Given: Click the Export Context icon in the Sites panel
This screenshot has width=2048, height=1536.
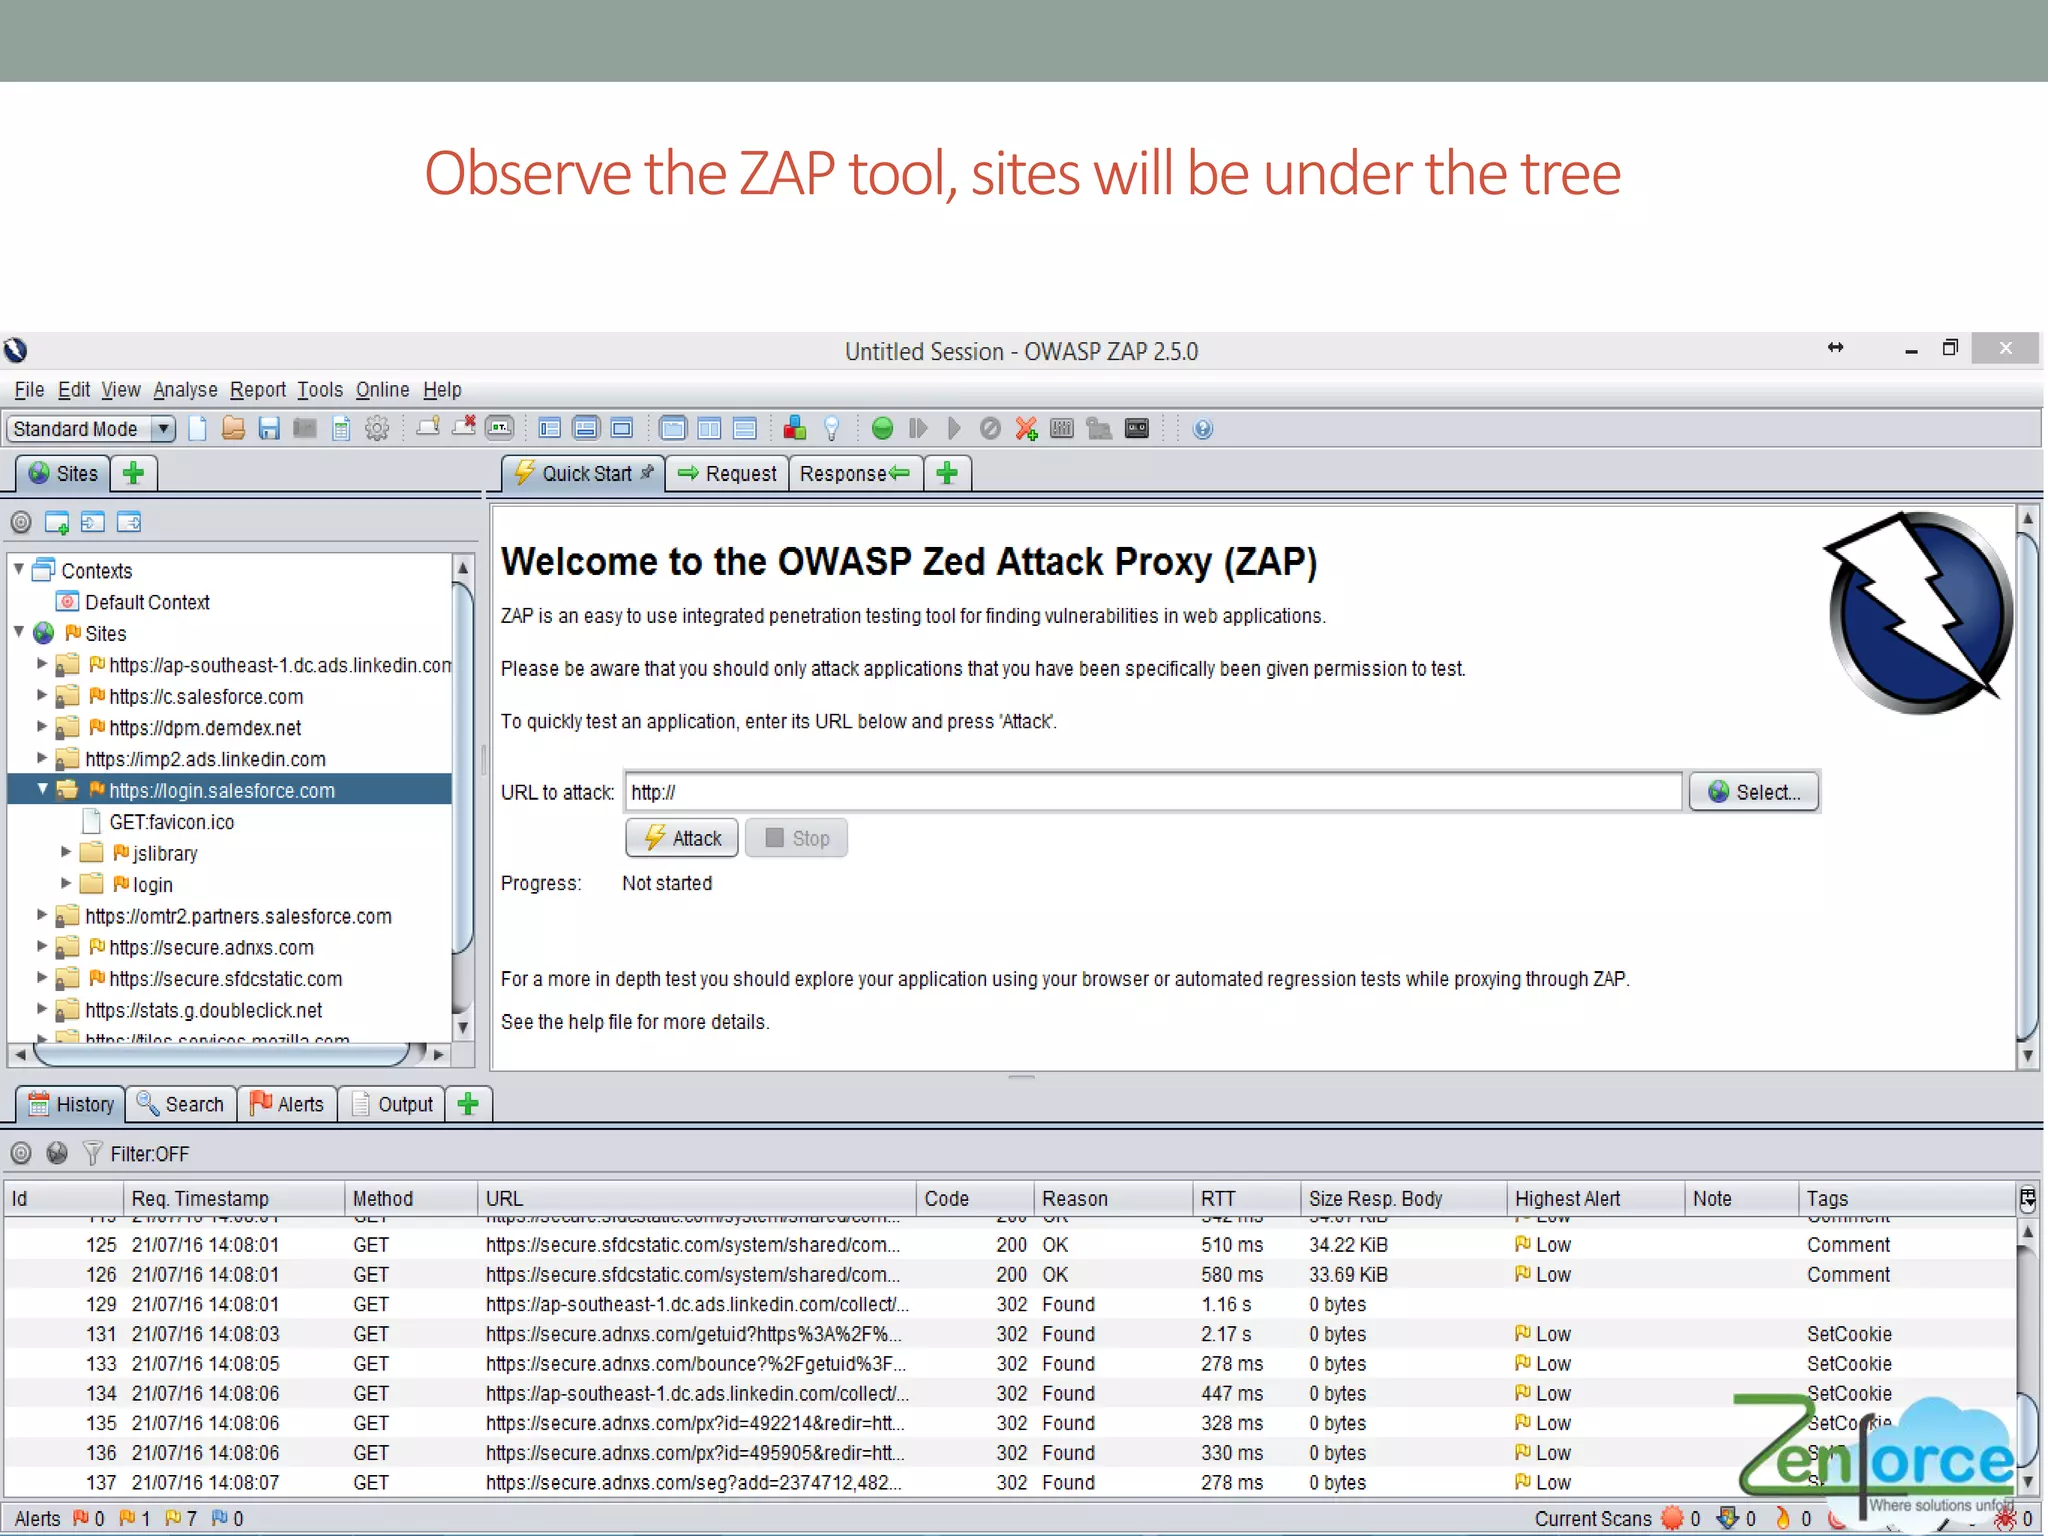Looking at the screenshot, I should point(129,522).
